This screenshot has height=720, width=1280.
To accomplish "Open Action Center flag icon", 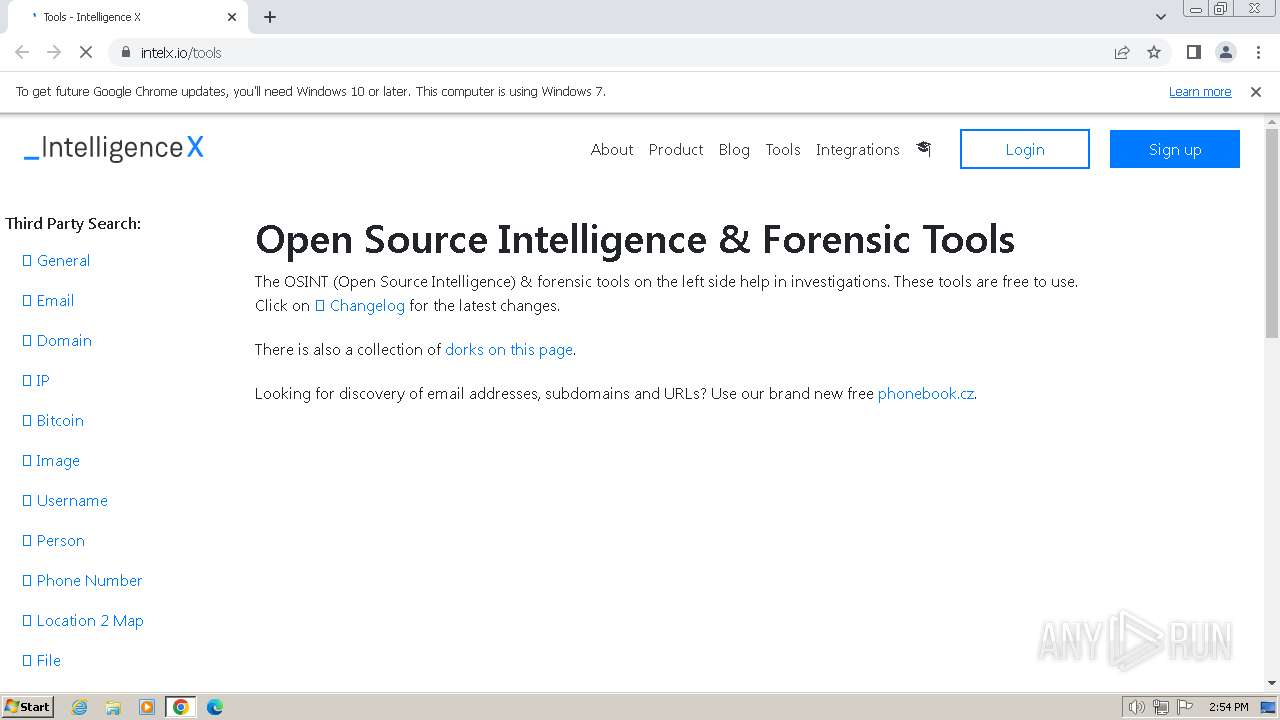I will tap(1185, 707).
